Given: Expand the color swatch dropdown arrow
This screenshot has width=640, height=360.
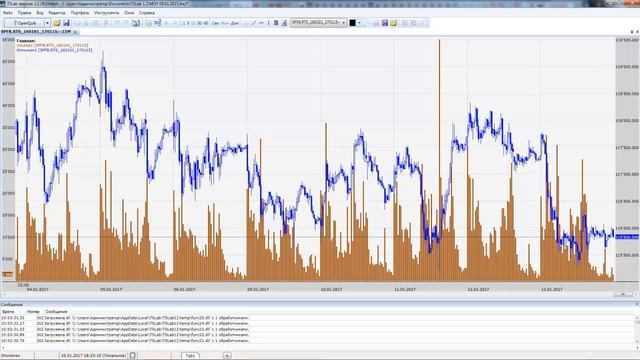Looking at the screenshot, I should 359,23.
